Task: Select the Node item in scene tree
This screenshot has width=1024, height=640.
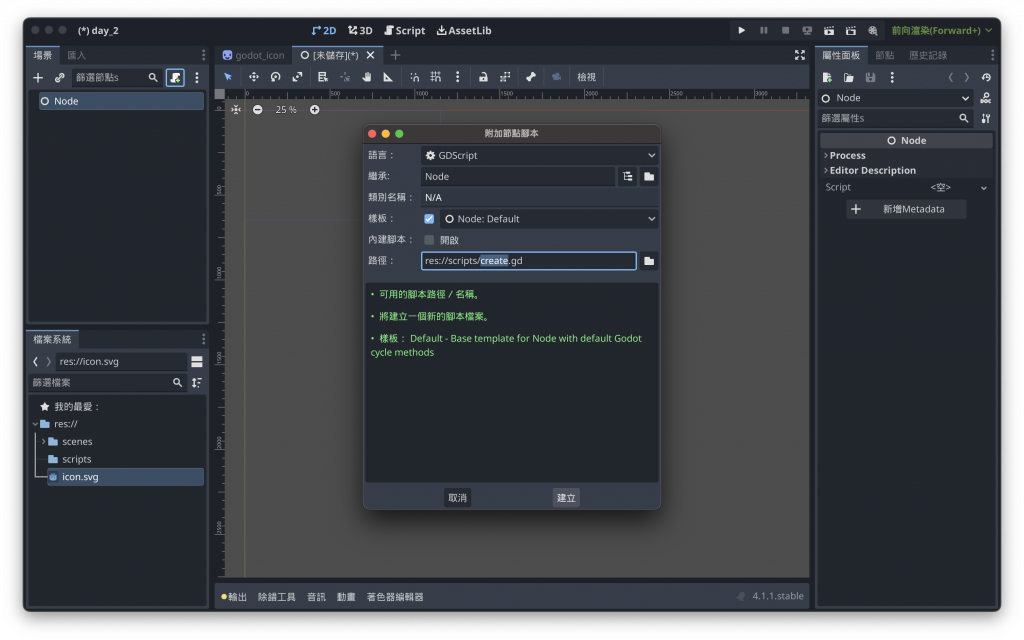Action: (121, 101)
